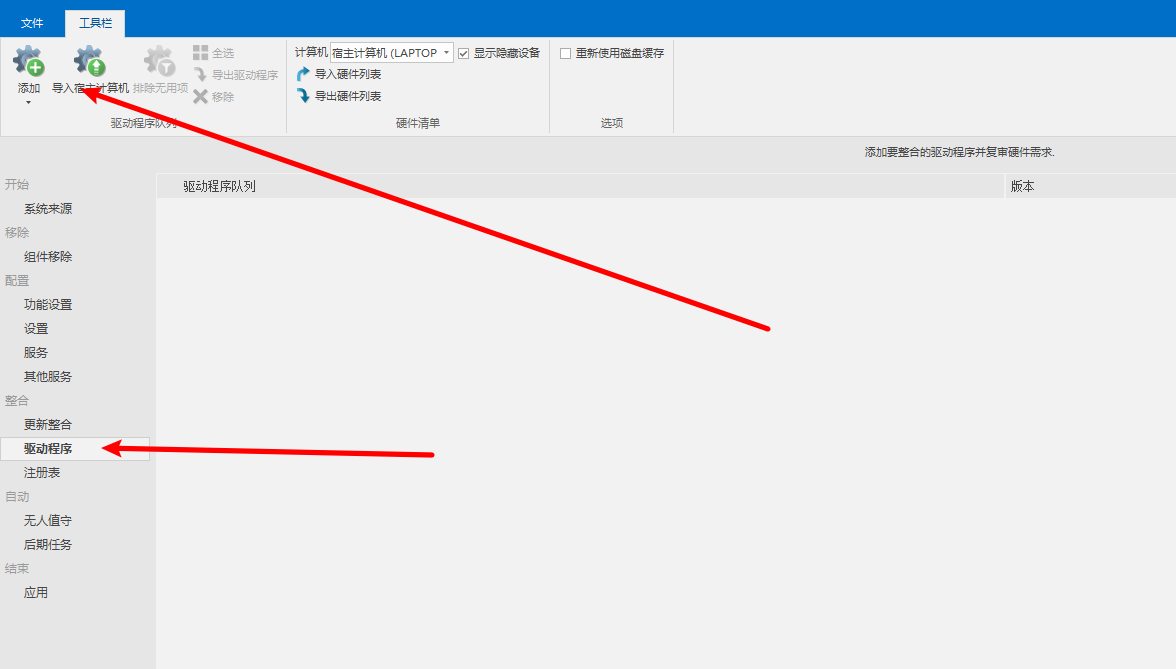Expand the 添加 button dropdown arrow
Viewport: 1176px width, 669px height.
(x=28, y=102)
